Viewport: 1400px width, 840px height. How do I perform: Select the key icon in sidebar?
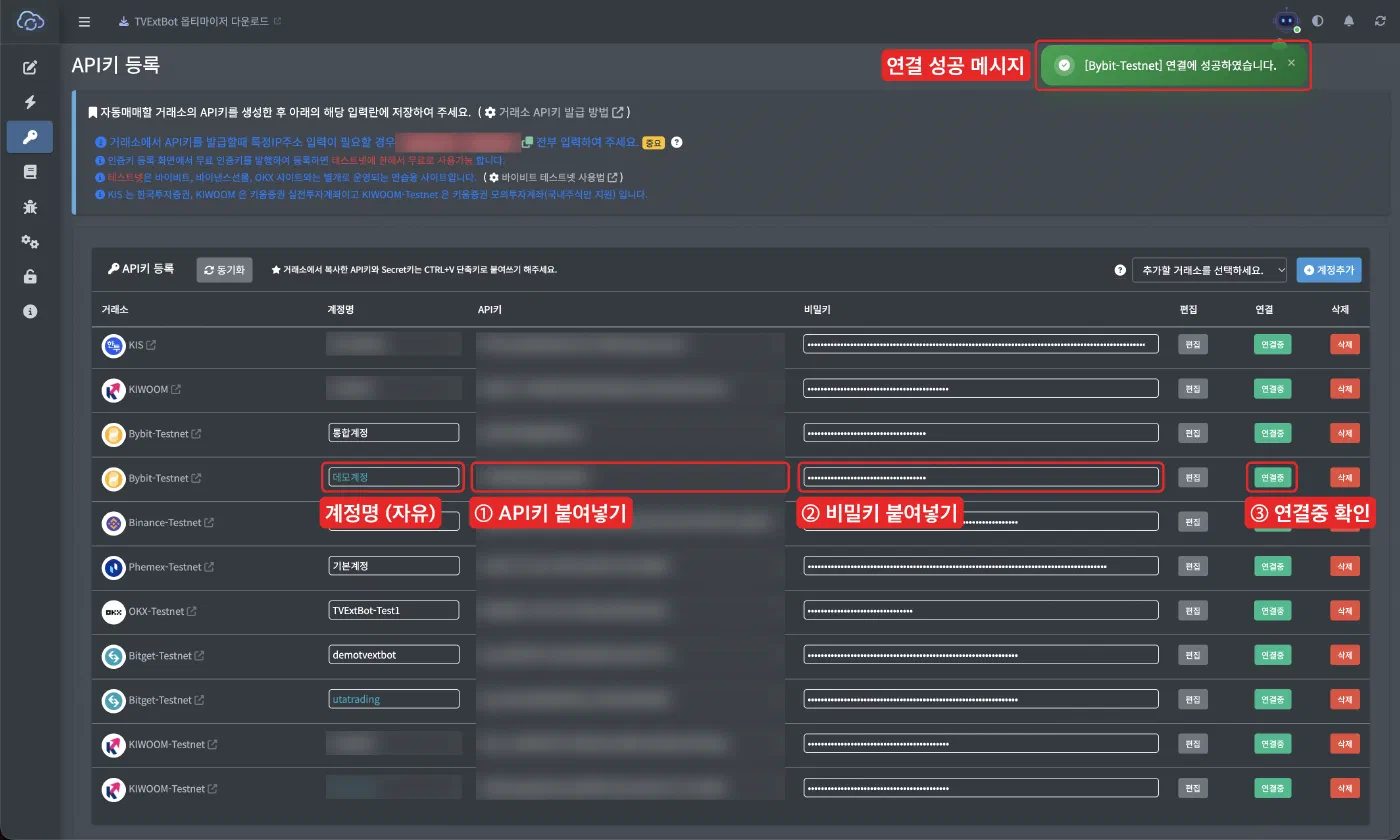pyautogui.click(x=30, y=137)
